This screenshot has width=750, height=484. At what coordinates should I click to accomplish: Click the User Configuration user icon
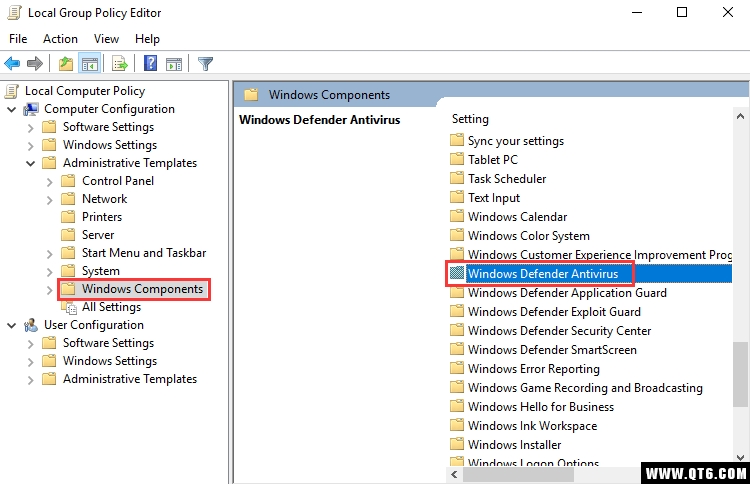click(31, 325)
